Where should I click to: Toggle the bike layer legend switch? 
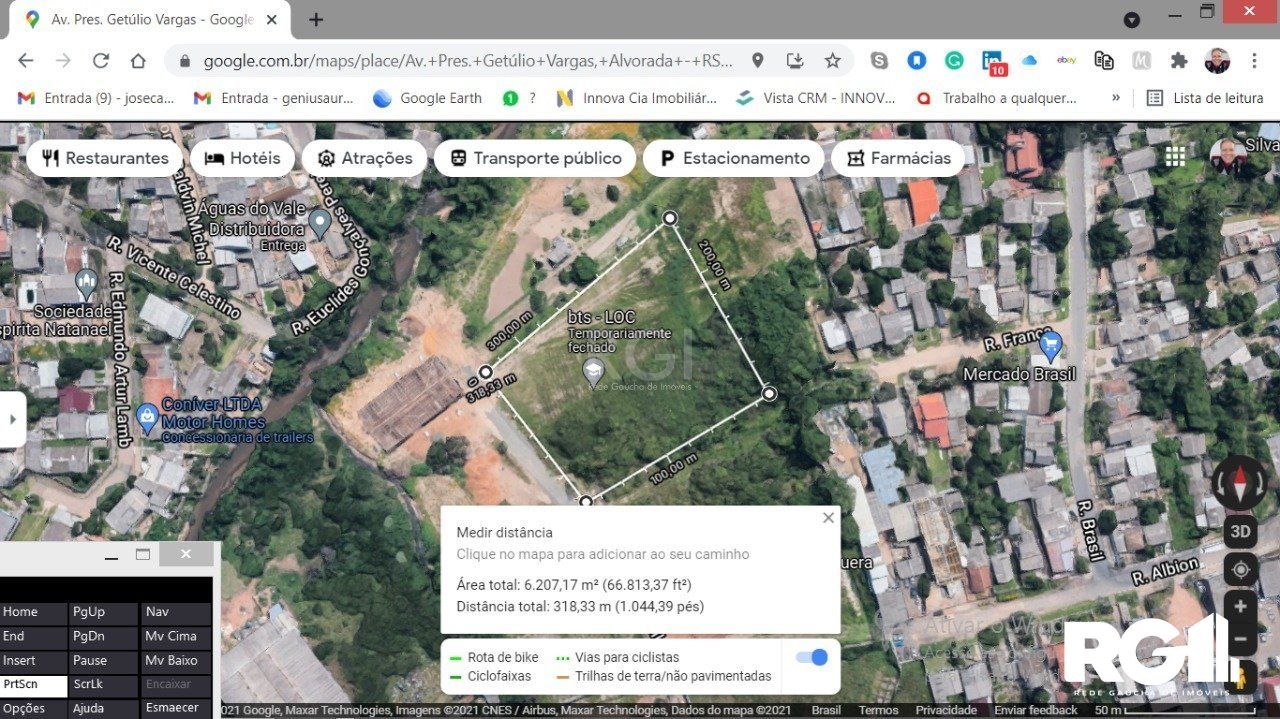coord(812,657)
